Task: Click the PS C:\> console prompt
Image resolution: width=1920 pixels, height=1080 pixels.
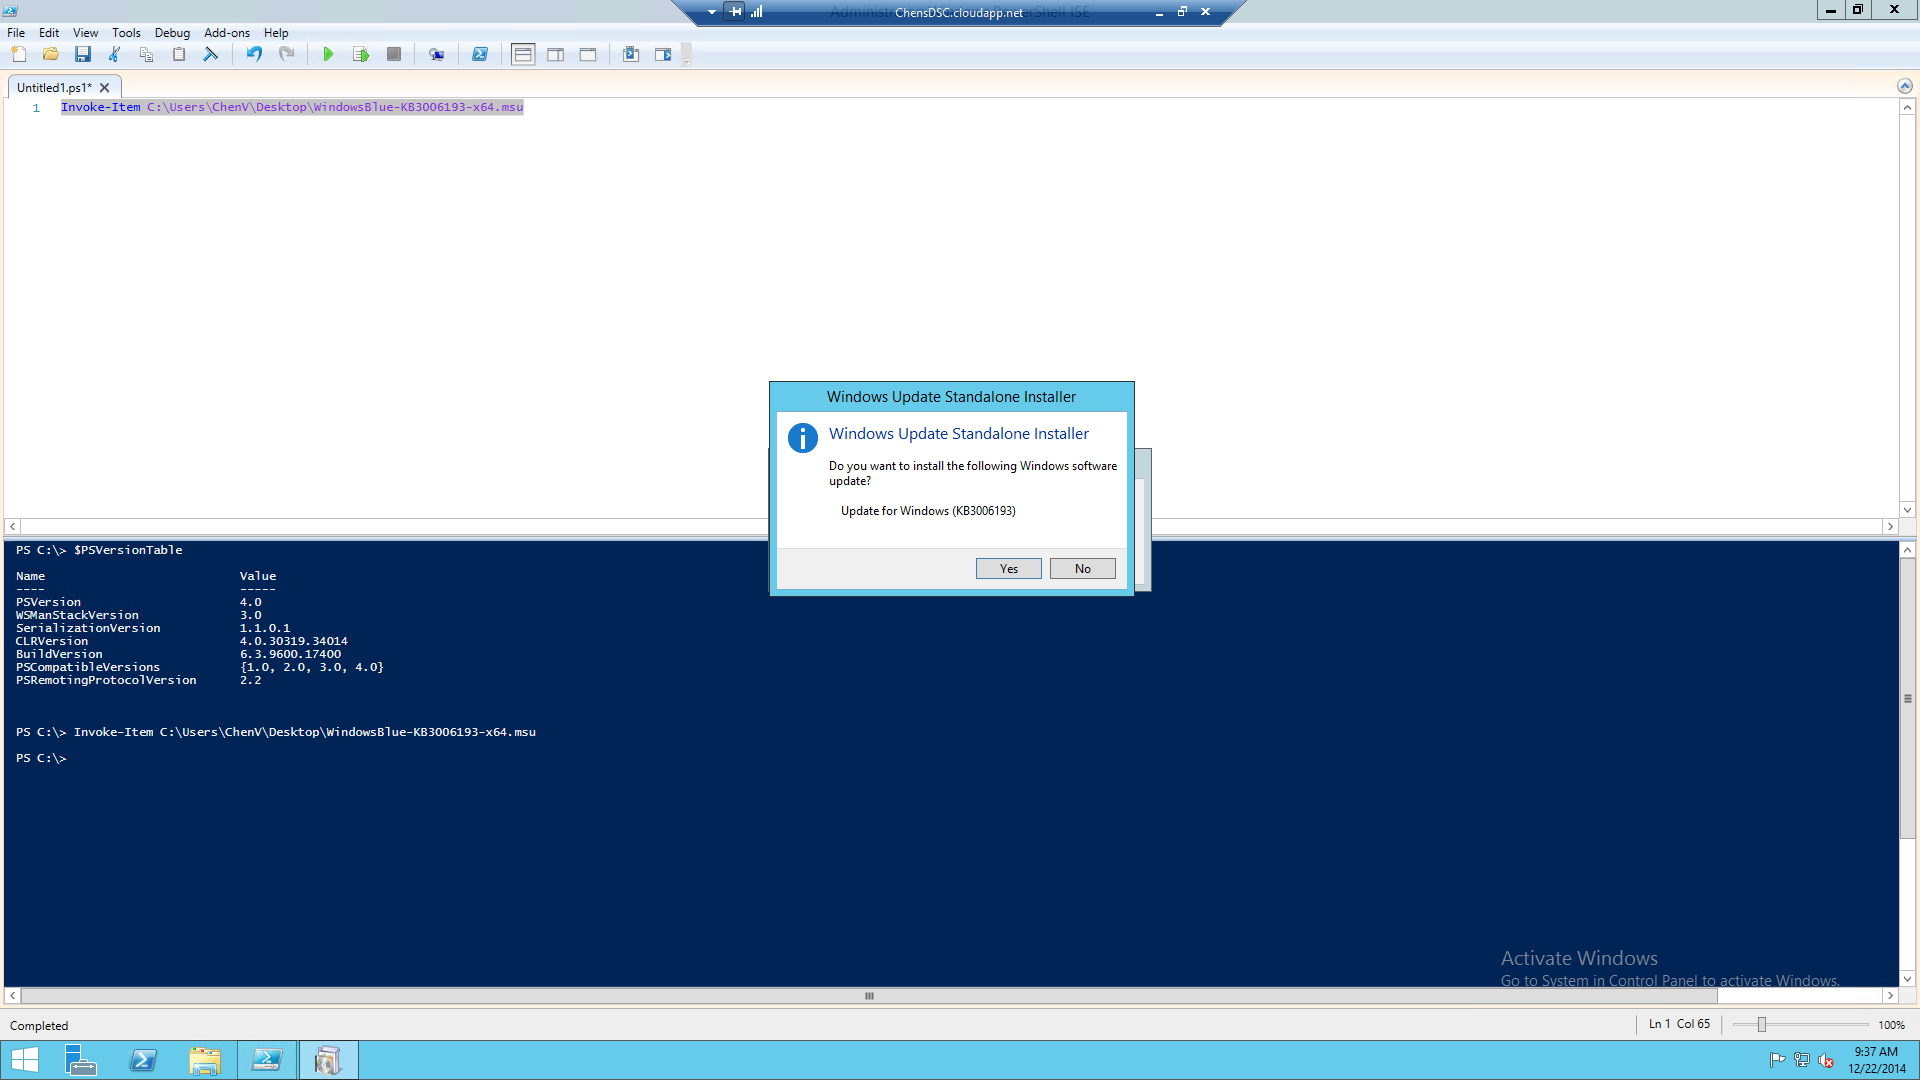Action: pos(41,758)
